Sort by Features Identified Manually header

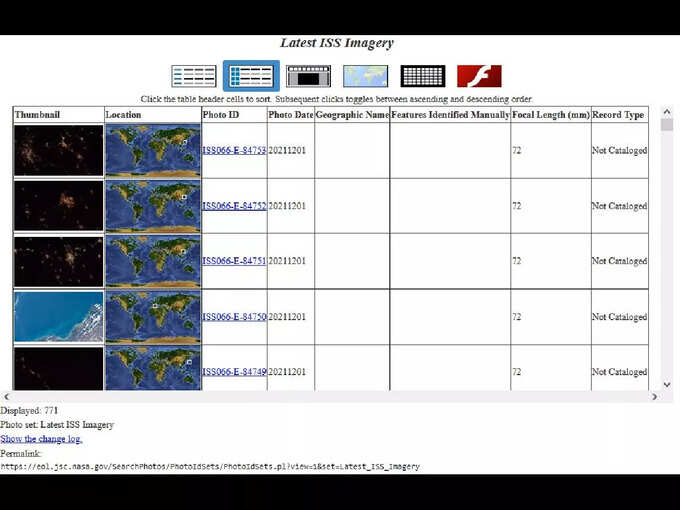[x=450, y=115]
